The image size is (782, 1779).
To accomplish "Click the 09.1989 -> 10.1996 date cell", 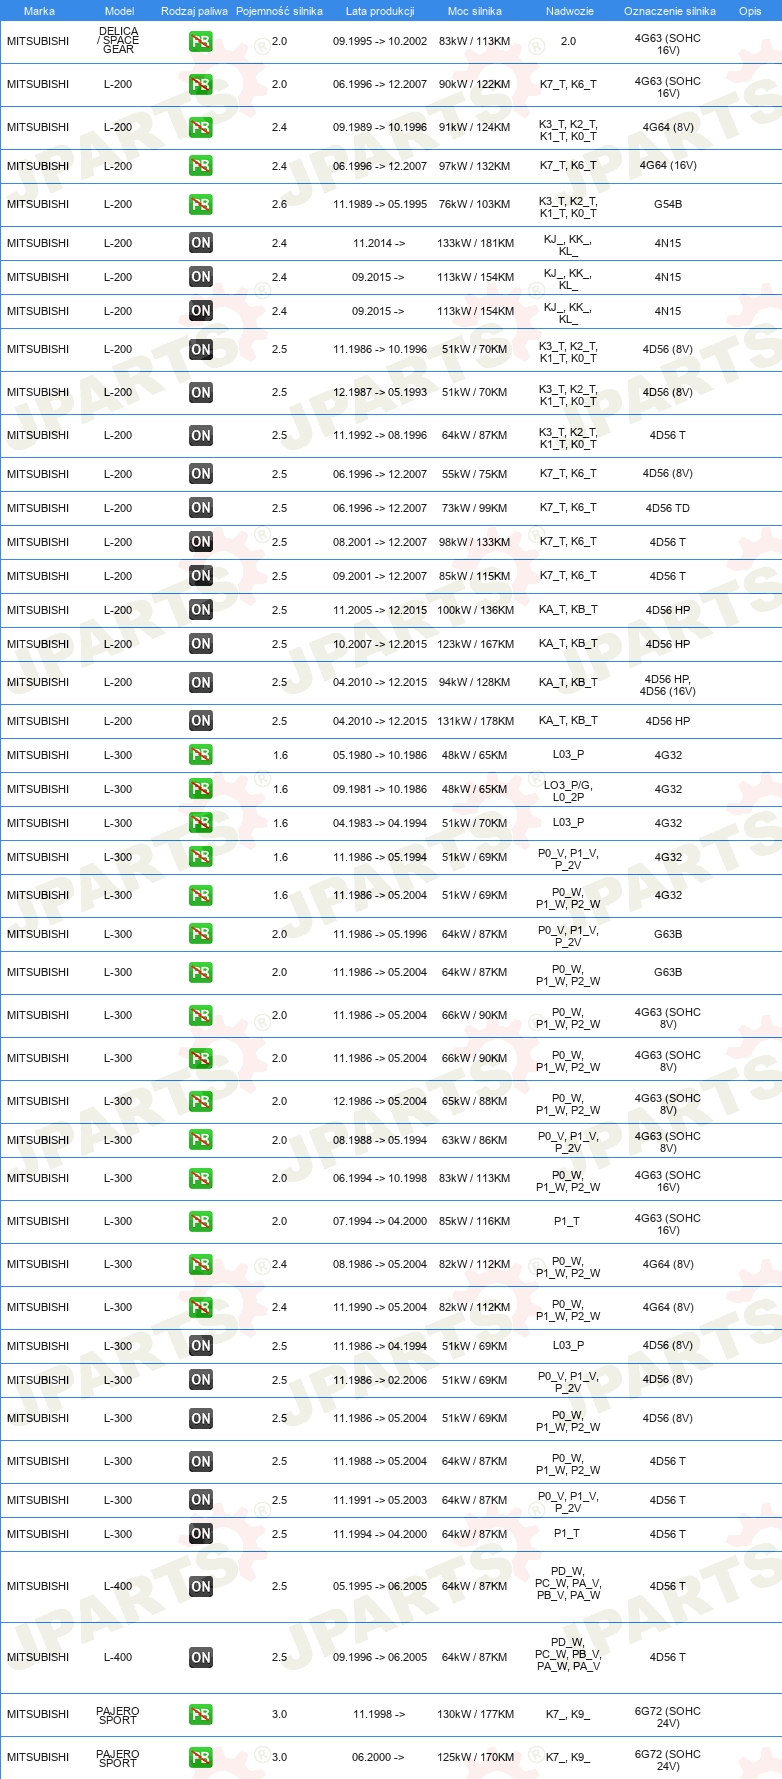I will [380, 127].
